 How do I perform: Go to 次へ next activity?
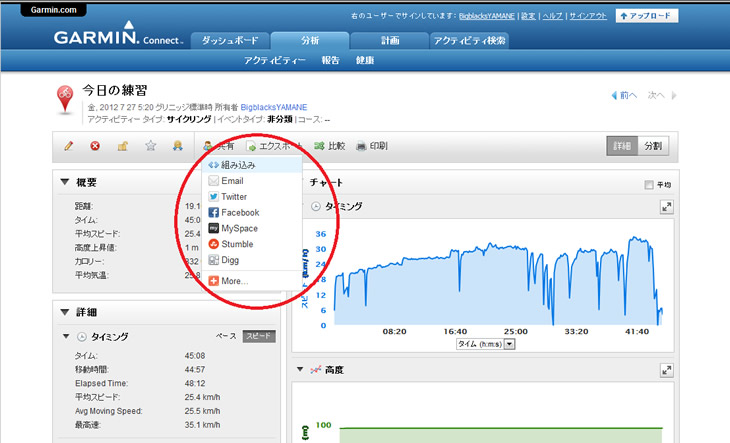(662, 95)
